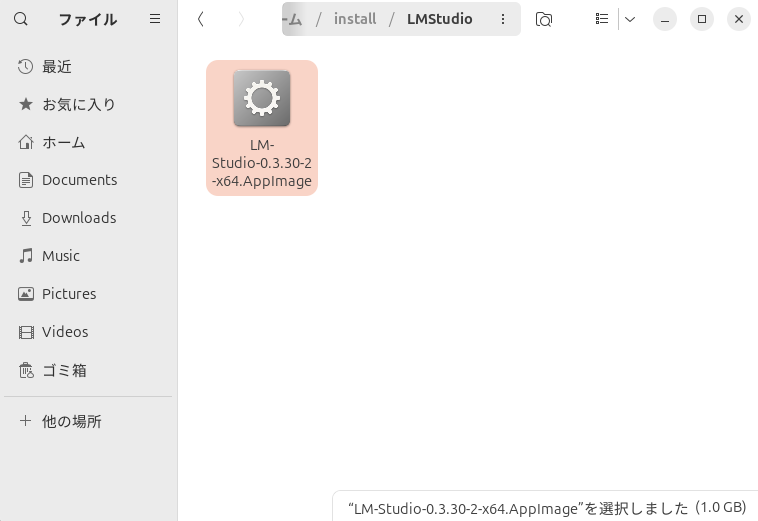Viewport: 758px width, 521px height.
Task: Click the Pictures icon in sidebar
Action: [26, 294]
